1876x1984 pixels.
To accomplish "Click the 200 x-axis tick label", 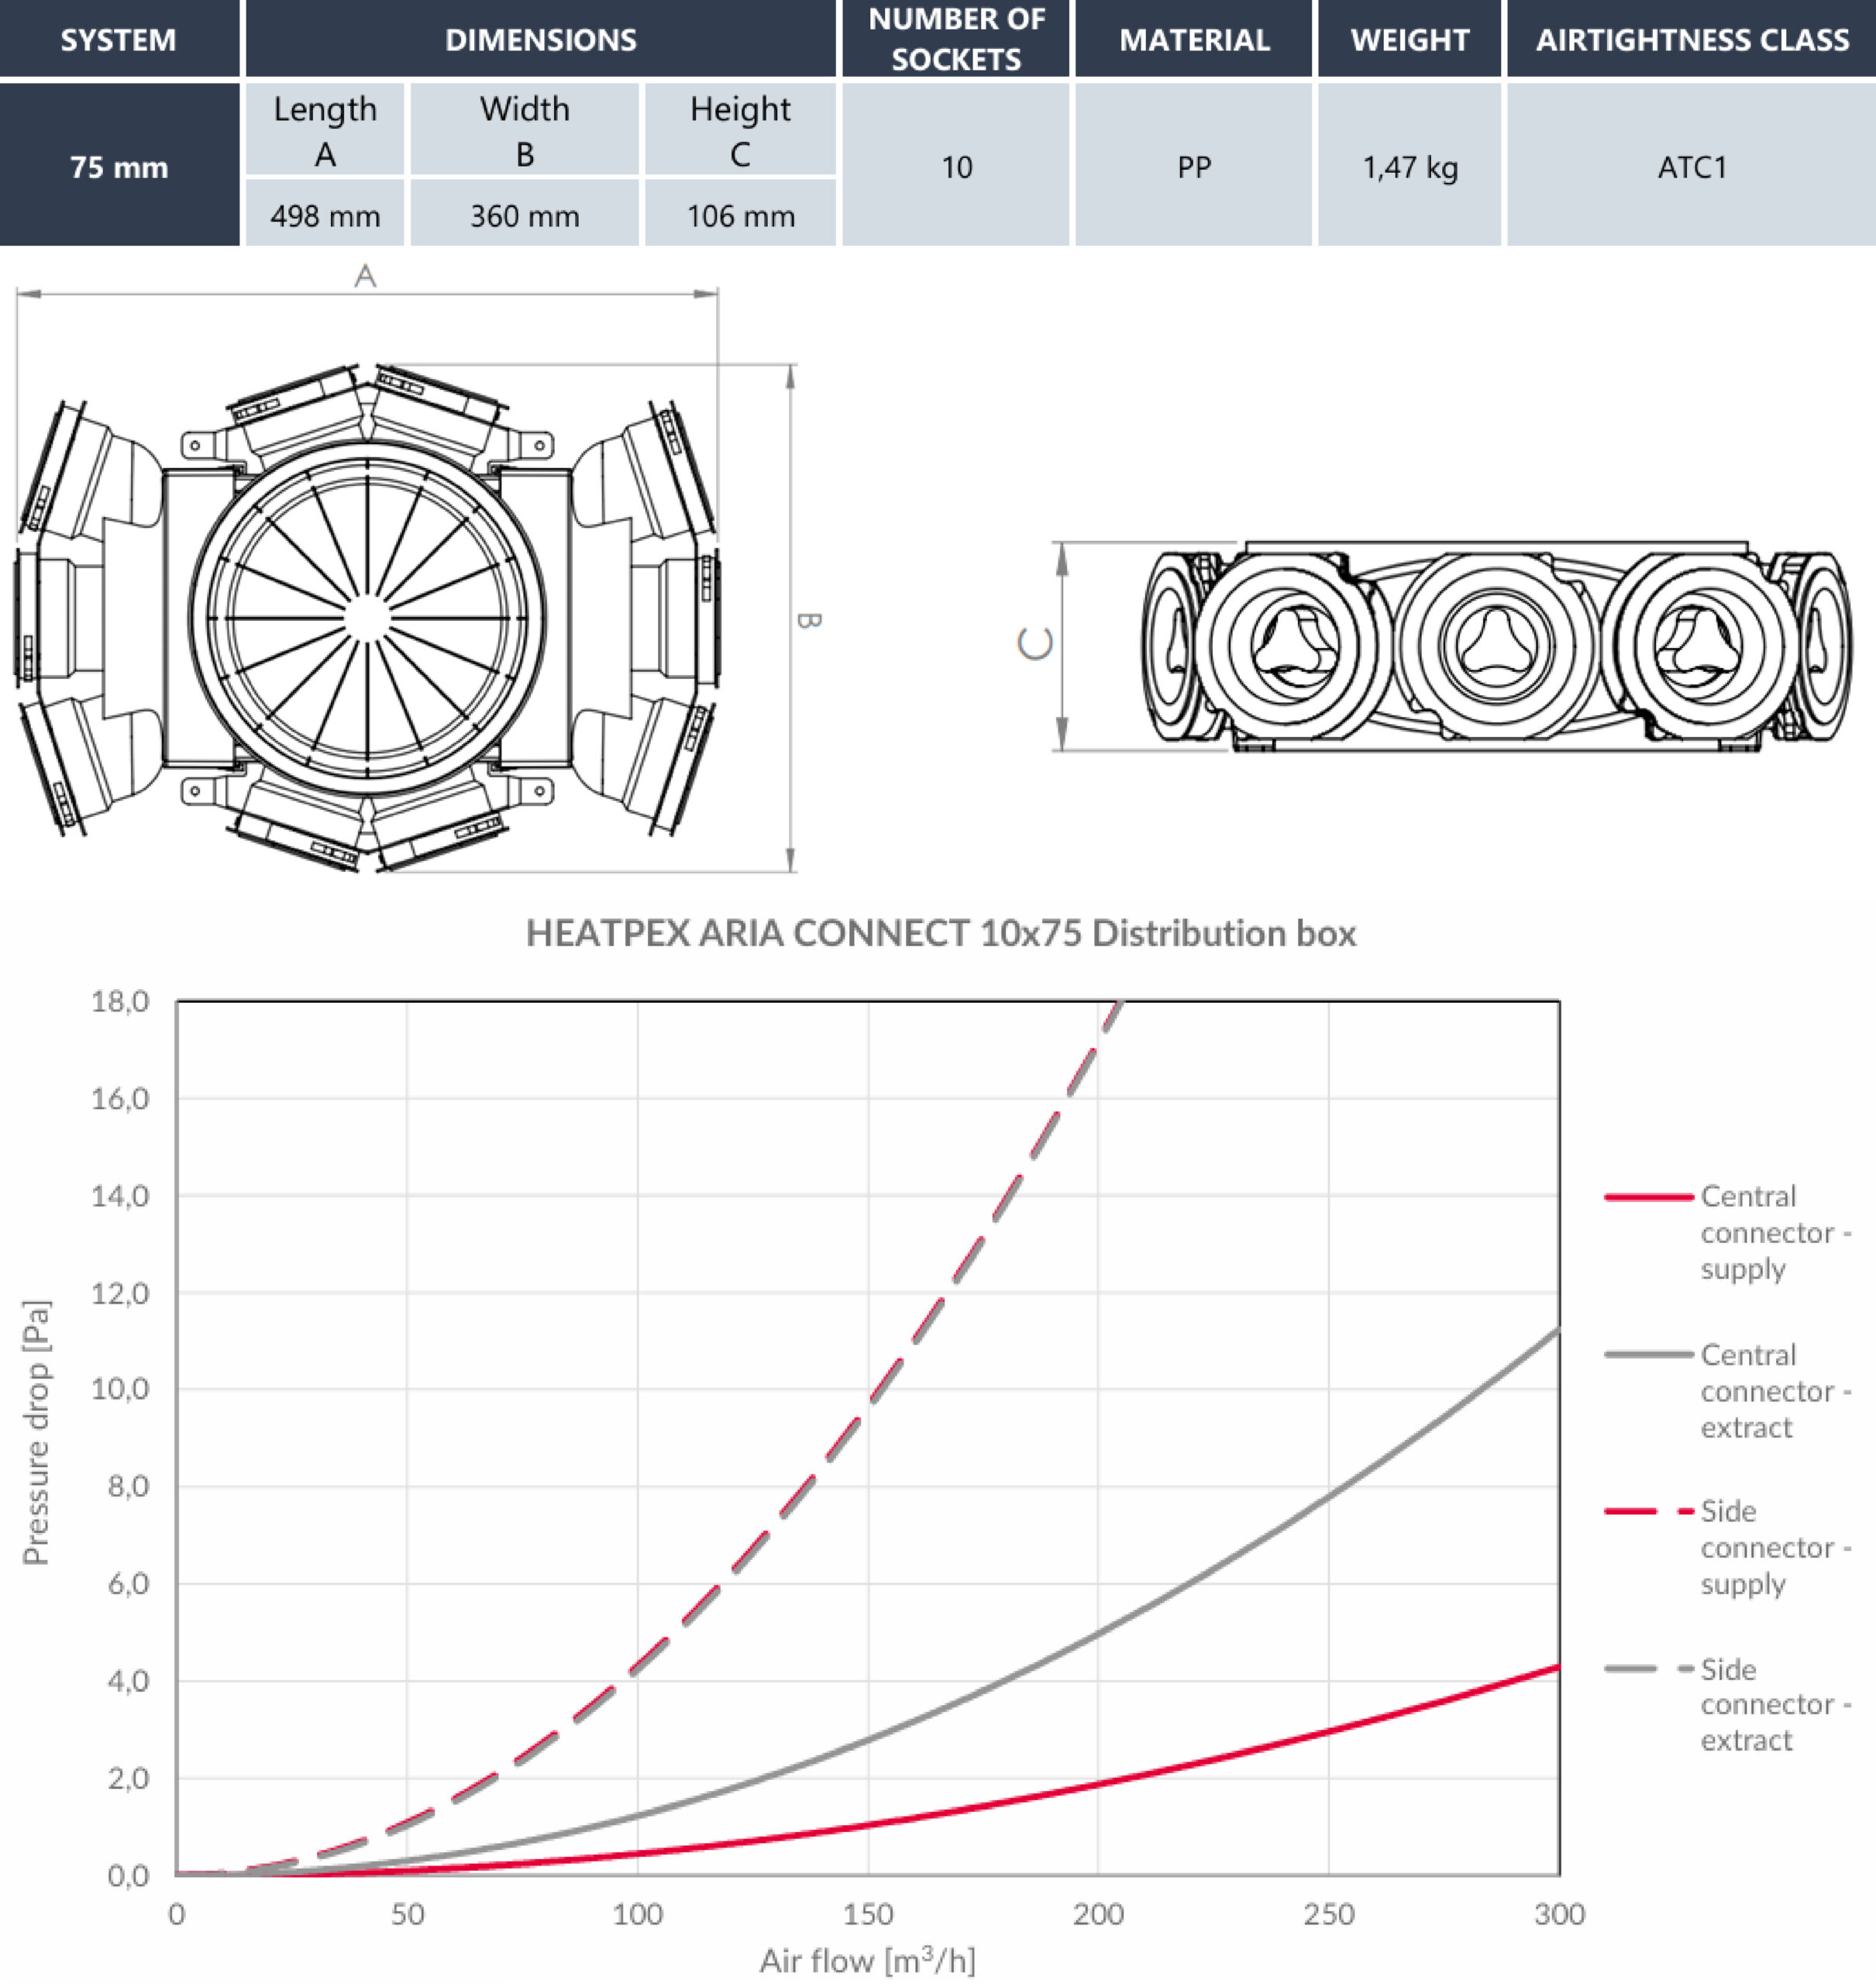I will point(1098,1914).
